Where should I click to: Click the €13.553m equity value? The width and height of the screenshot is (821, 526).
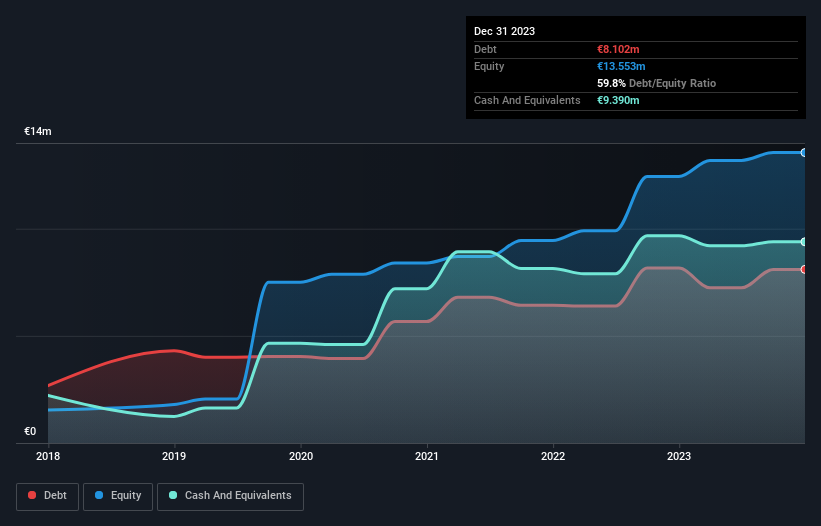tap(621, 66)
